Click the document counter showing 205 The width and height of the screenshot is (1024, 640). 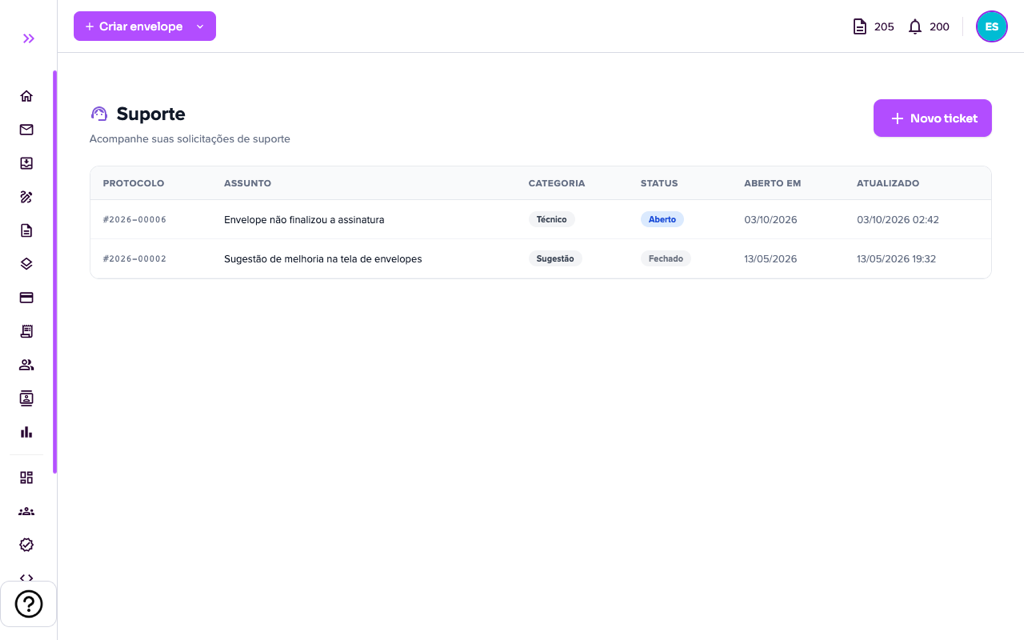click(873, 27)
